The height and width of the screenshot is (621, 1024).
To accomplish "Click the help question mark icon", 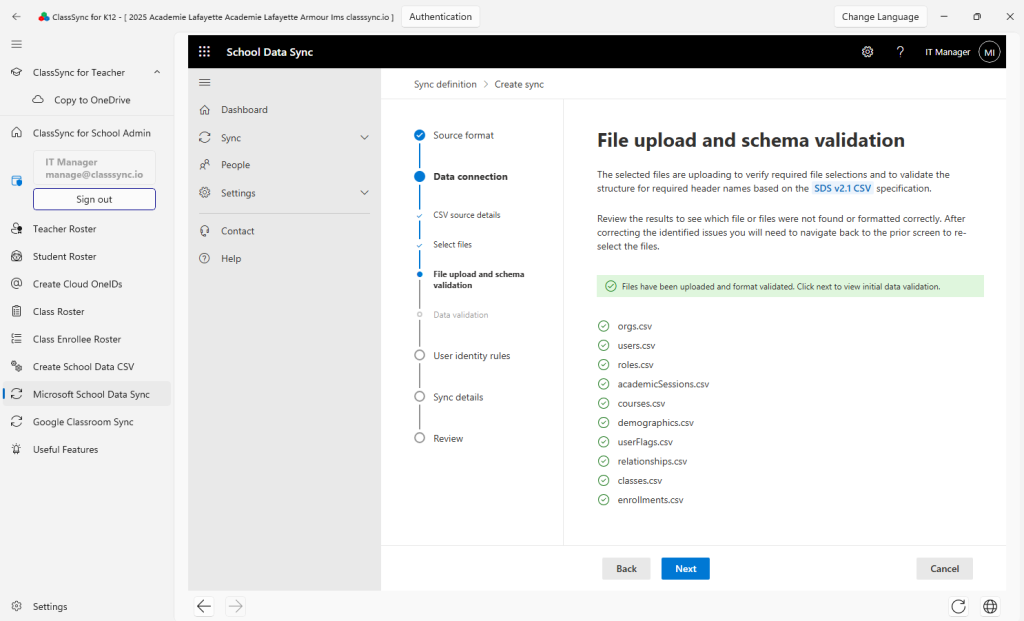I will (x=900, y=52).
